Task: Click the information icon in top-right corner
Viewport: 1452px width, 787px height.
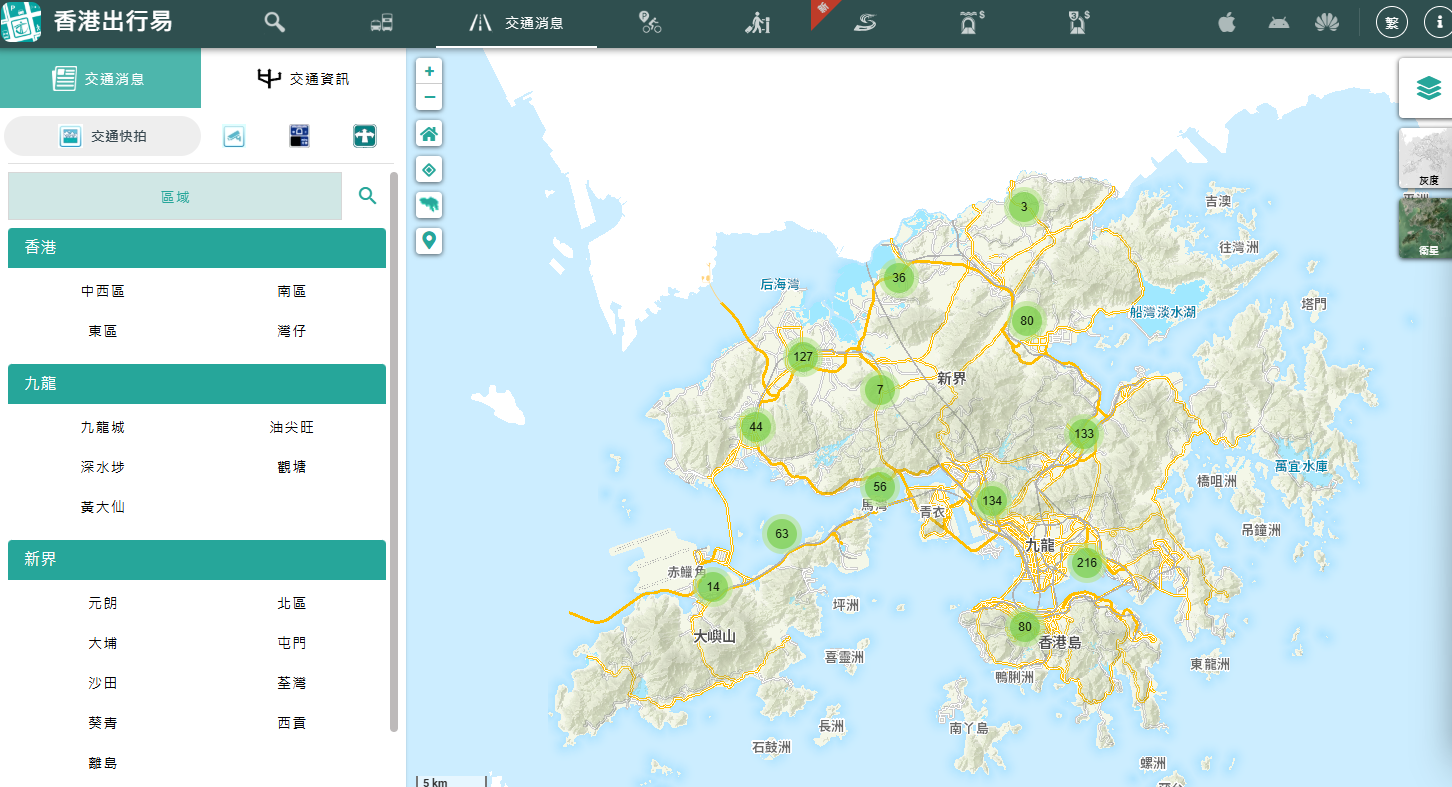Action: [x=1437, y=23]
